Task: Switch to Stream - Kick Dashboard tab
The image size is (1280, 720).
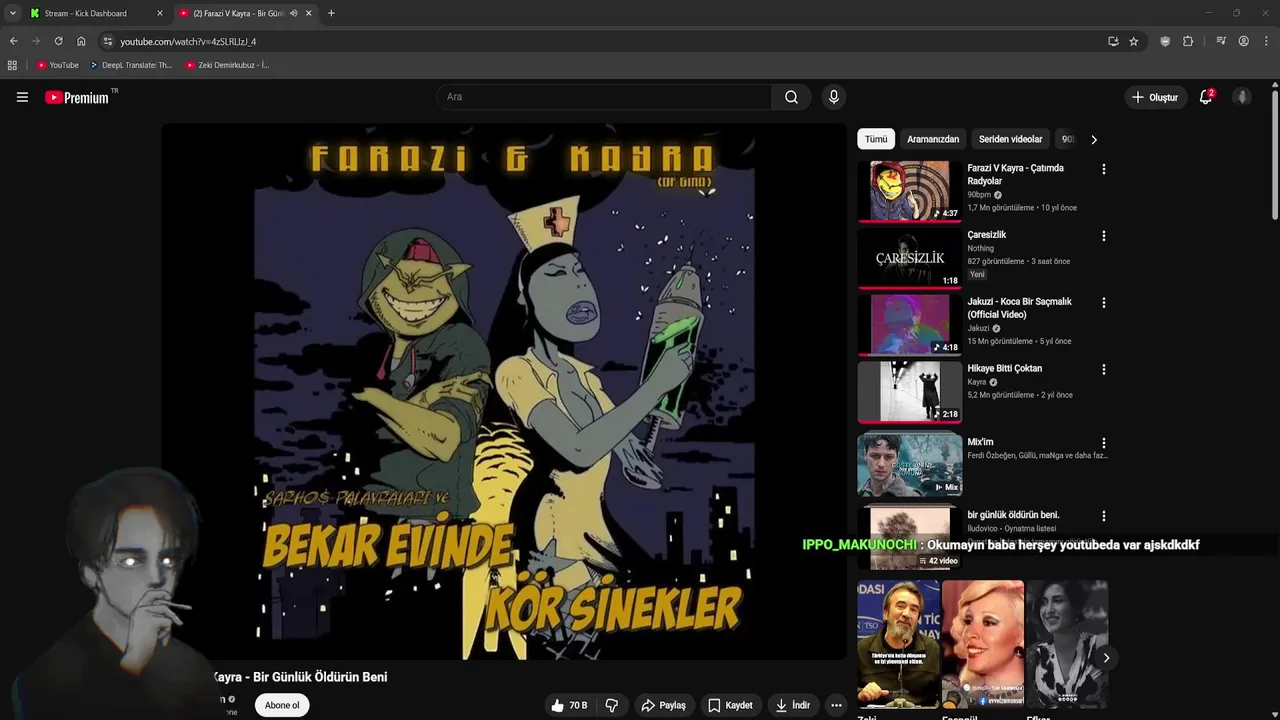Action: (95, 13)
